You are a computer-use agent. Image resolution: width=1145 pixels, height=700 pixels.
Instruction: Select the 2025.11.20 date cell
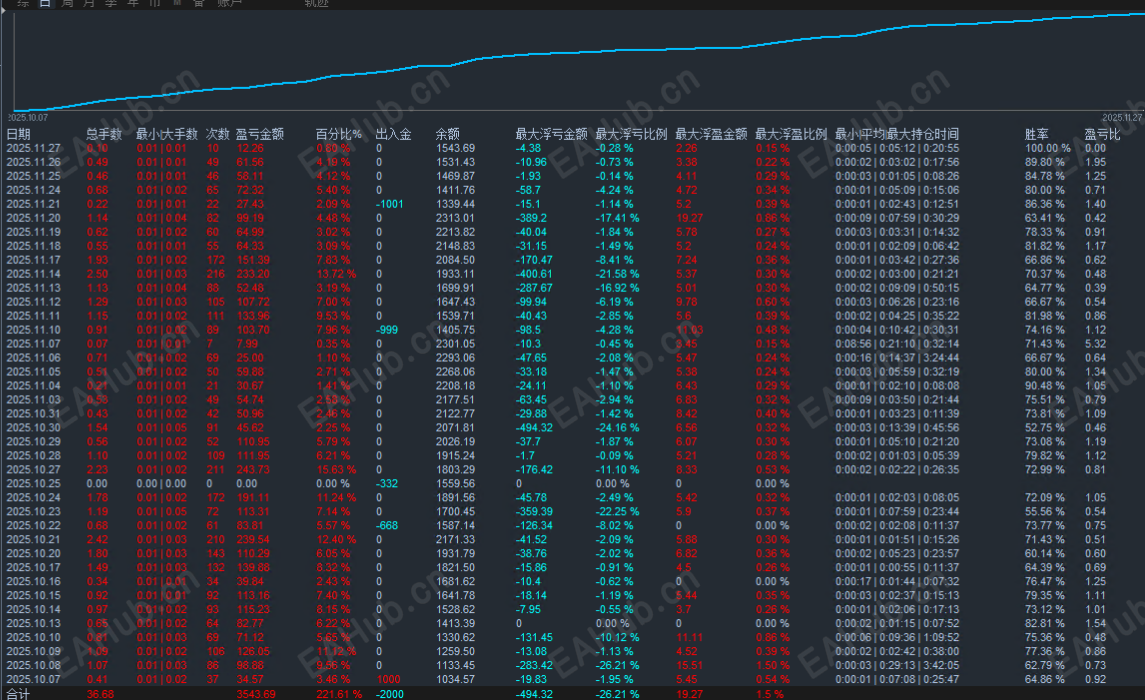[x=34, y=218]
